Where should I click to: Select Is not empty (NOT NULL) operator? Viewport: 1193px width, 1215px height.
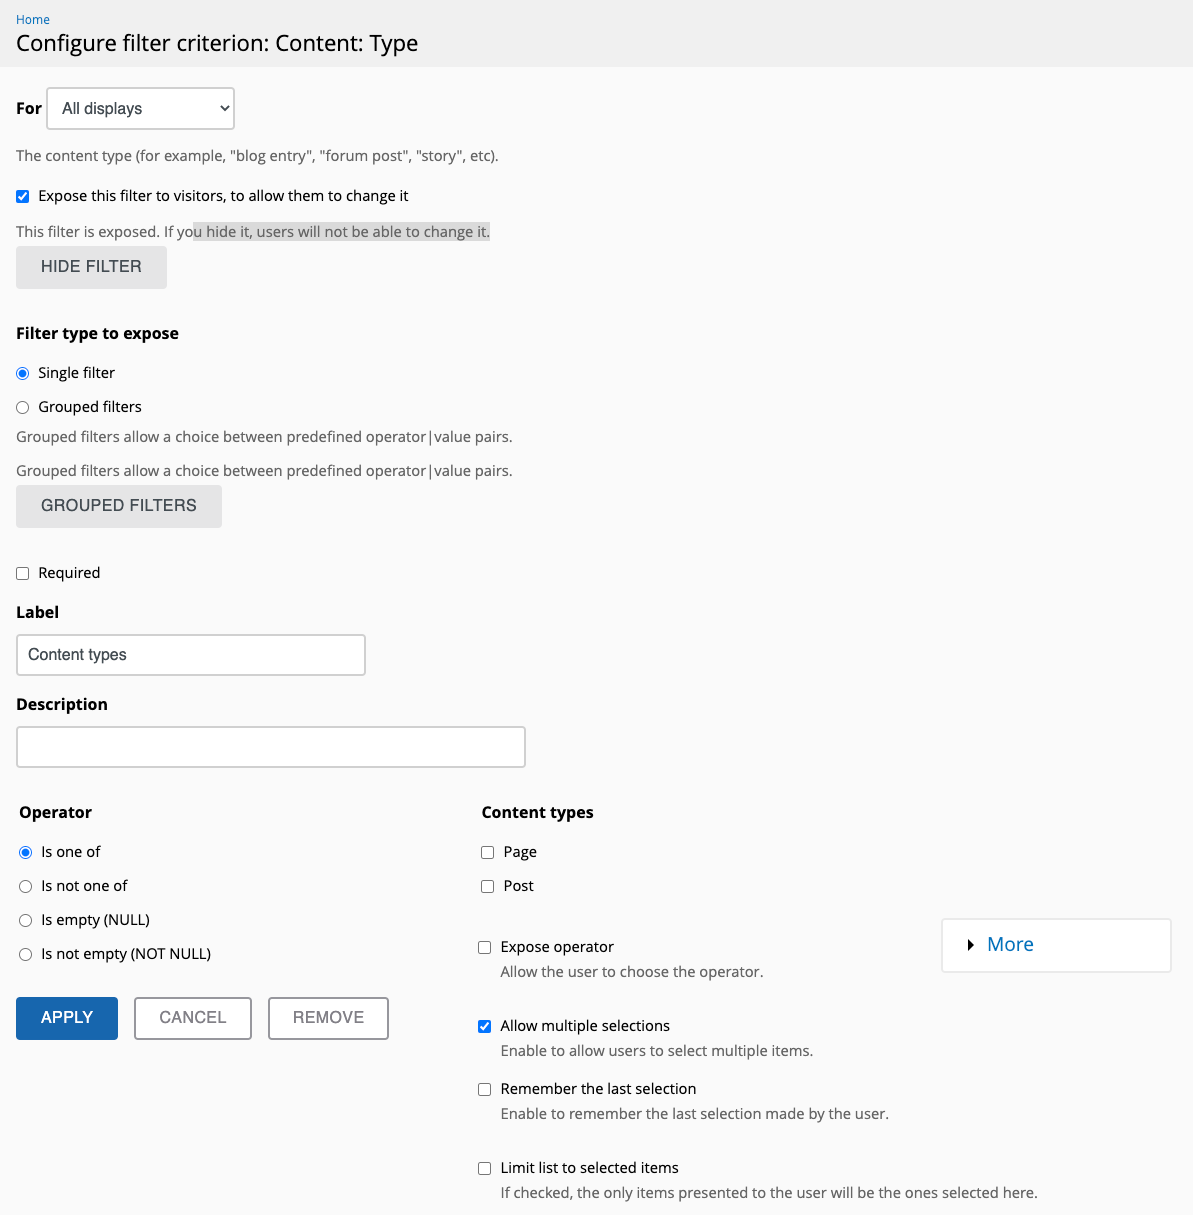coord(26,954)
